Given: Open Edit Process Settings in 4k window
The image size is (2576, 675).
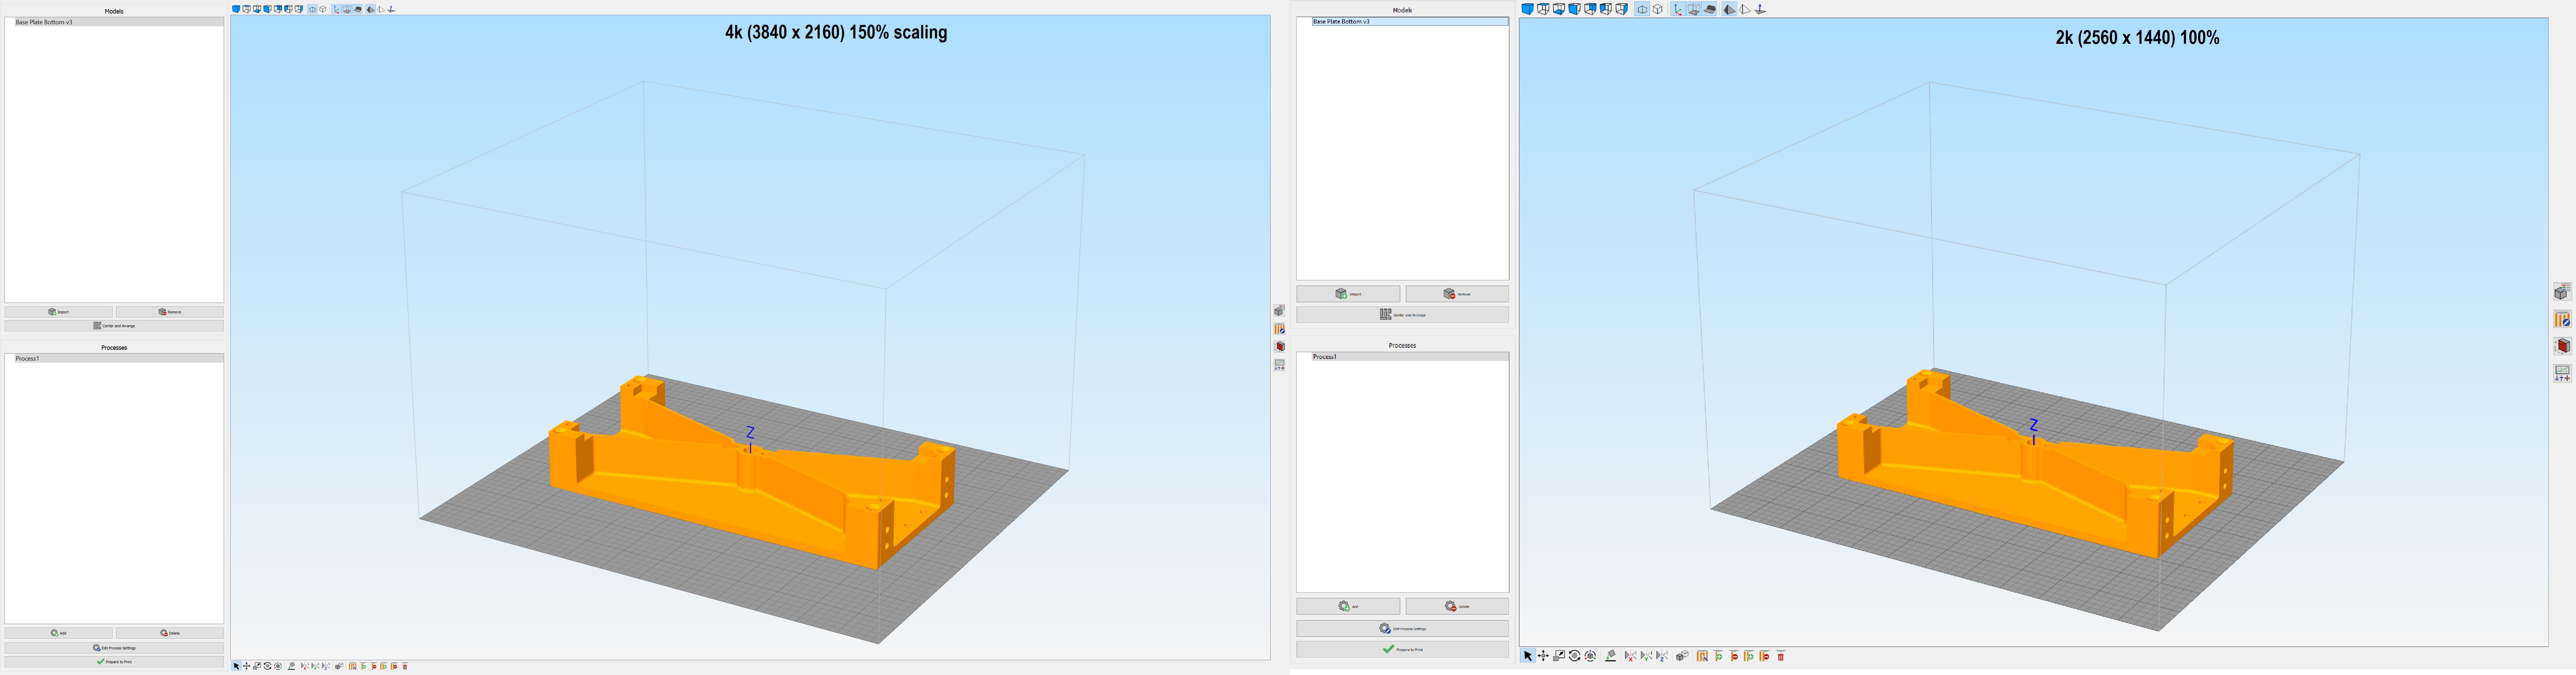Looking at the screenshot, I should [x=114, y=648].
